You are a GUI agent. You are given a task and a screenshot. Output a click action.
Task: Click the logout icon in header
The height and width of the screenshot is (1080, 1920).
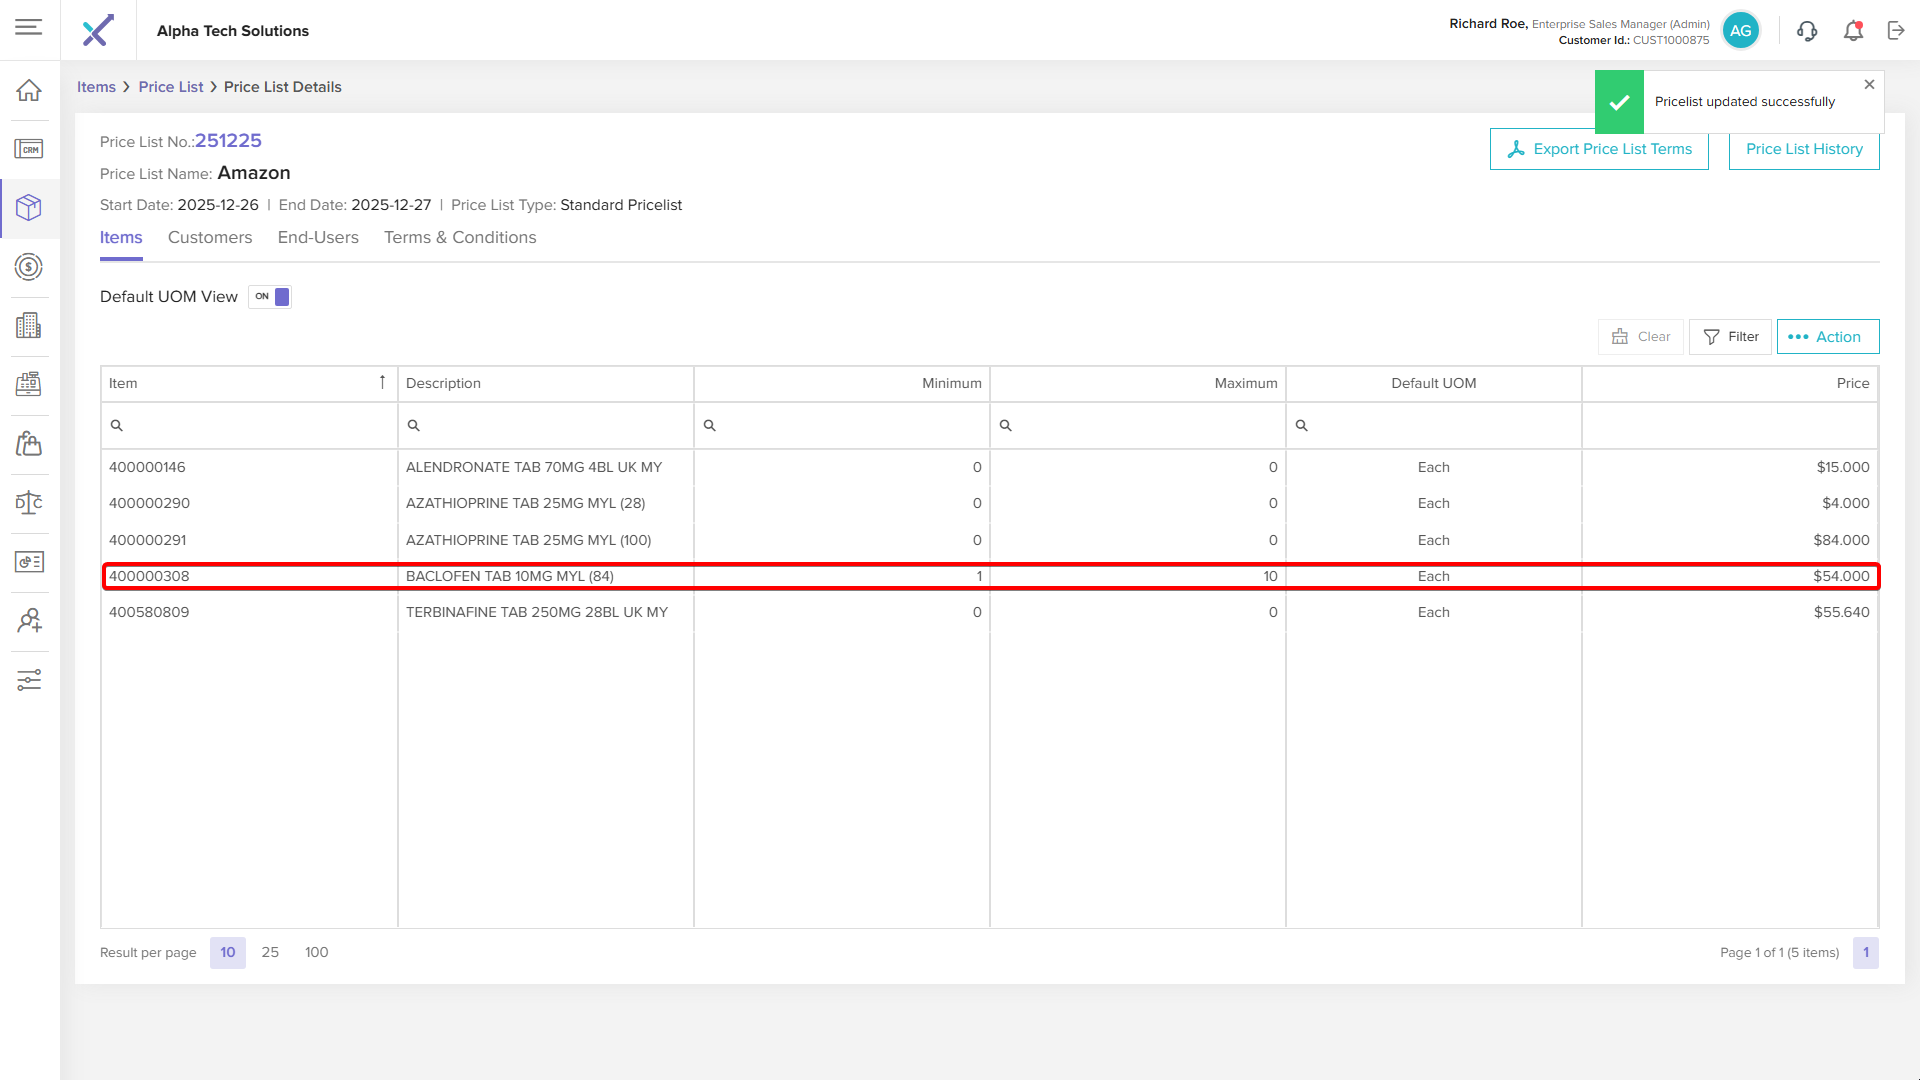pyautogui.click(x=1896, y=31)
